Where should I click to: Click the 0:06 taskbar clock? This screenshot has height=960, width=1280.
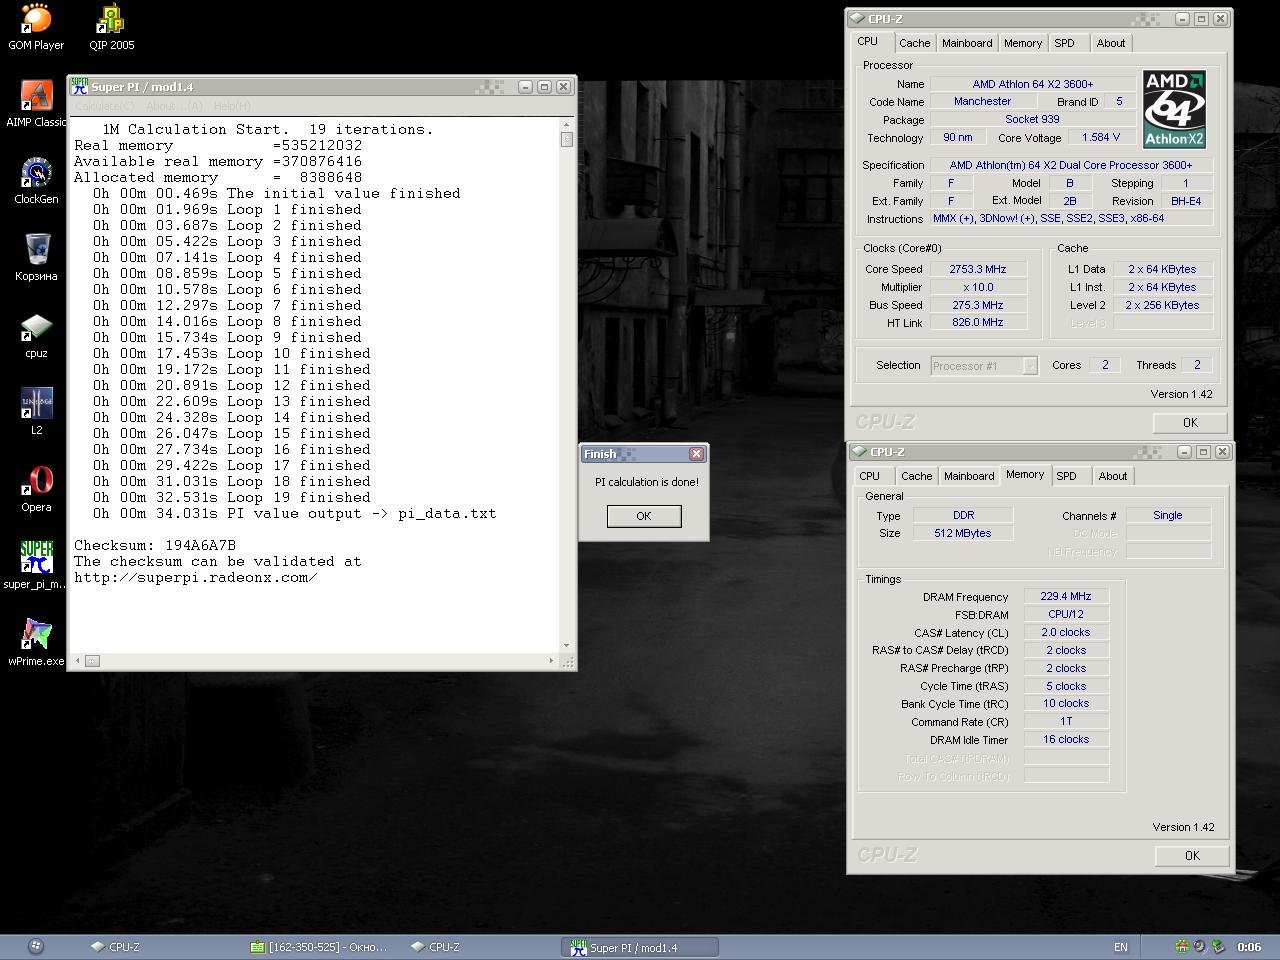[1249, 947]
